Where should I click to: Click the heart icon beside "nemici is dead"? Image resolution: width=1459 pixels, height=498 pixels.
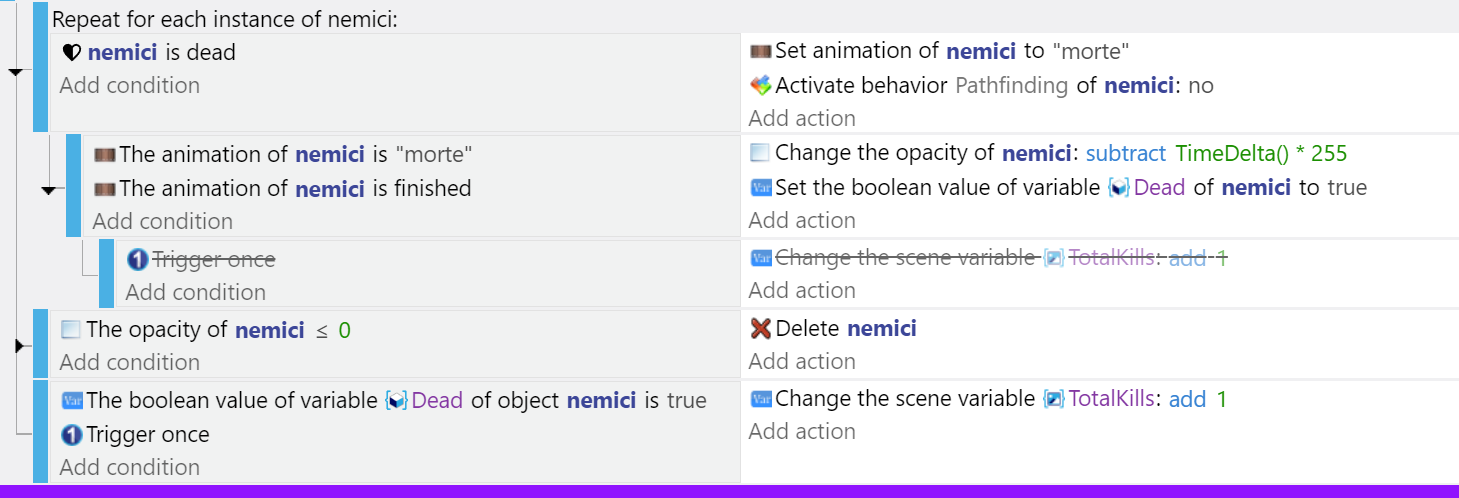71,52
